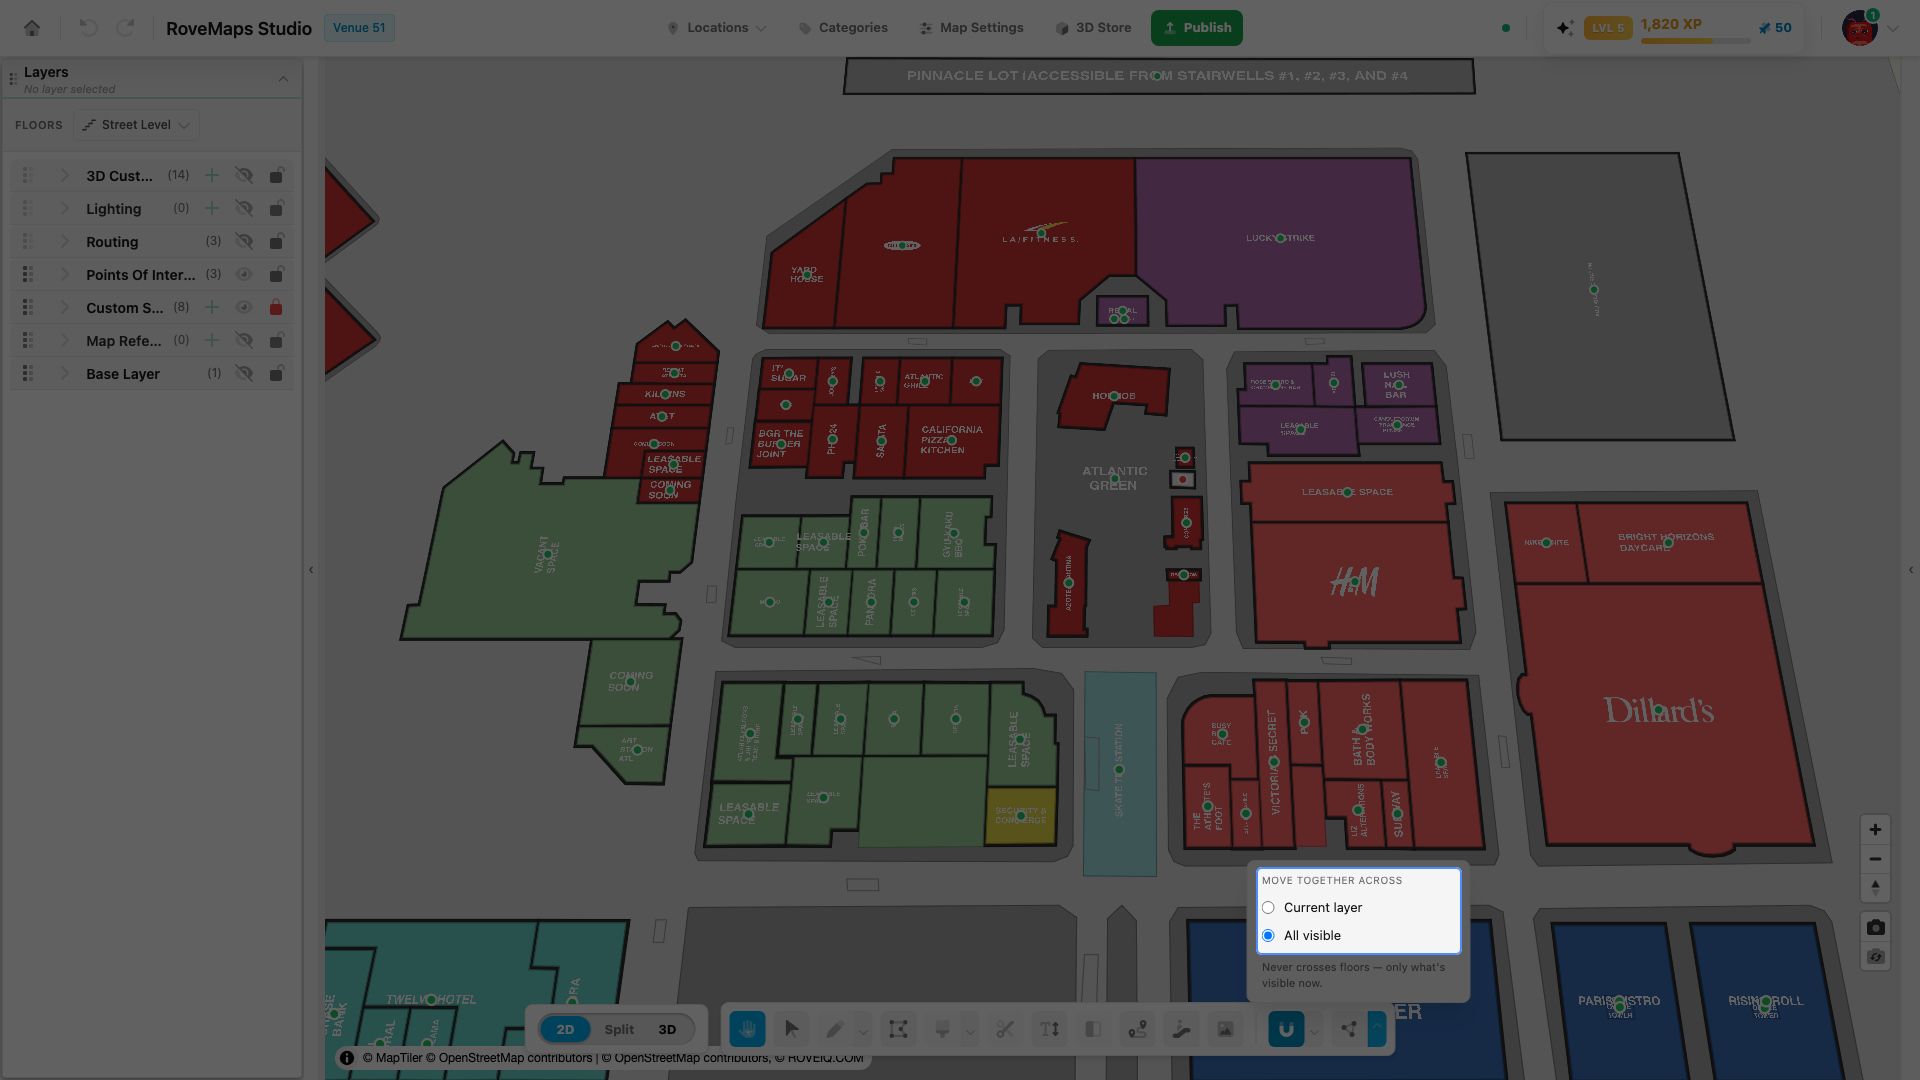Go to the home icon
The height and width of the screenshot is (1080, 1920).
pyautogui.click(x=32, y=28)
